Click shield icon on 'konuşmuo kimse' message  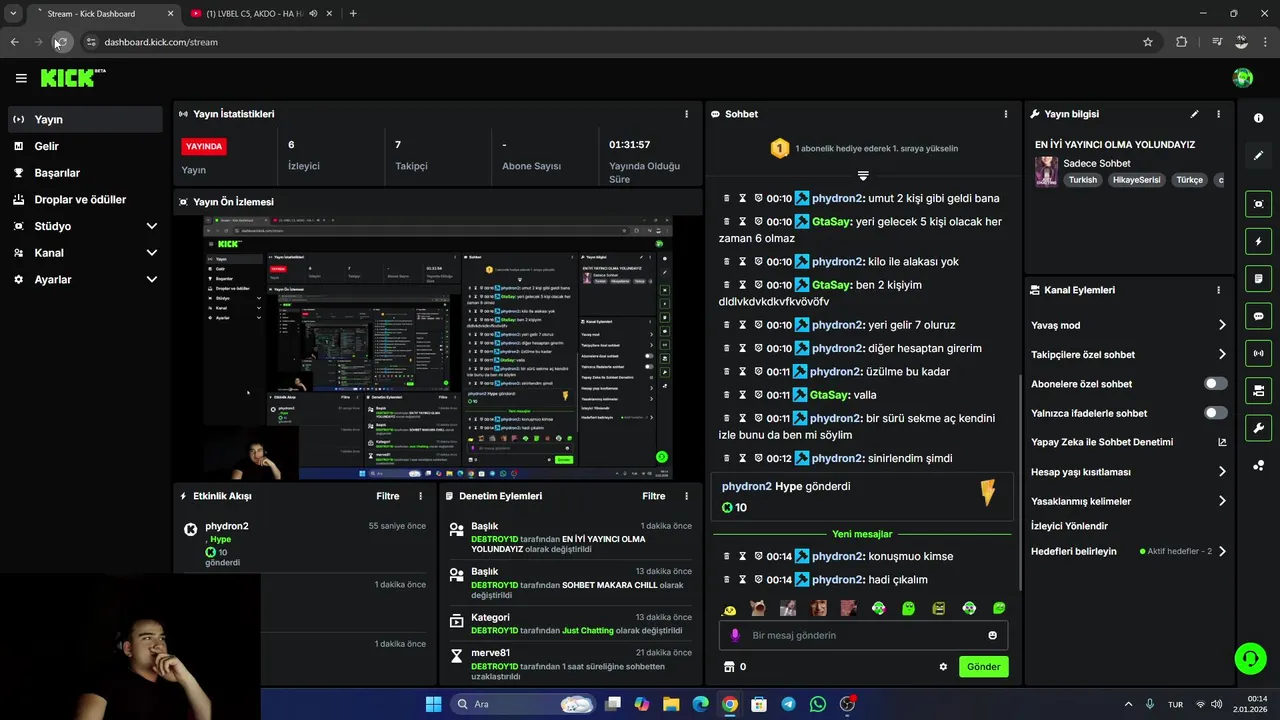758,556
